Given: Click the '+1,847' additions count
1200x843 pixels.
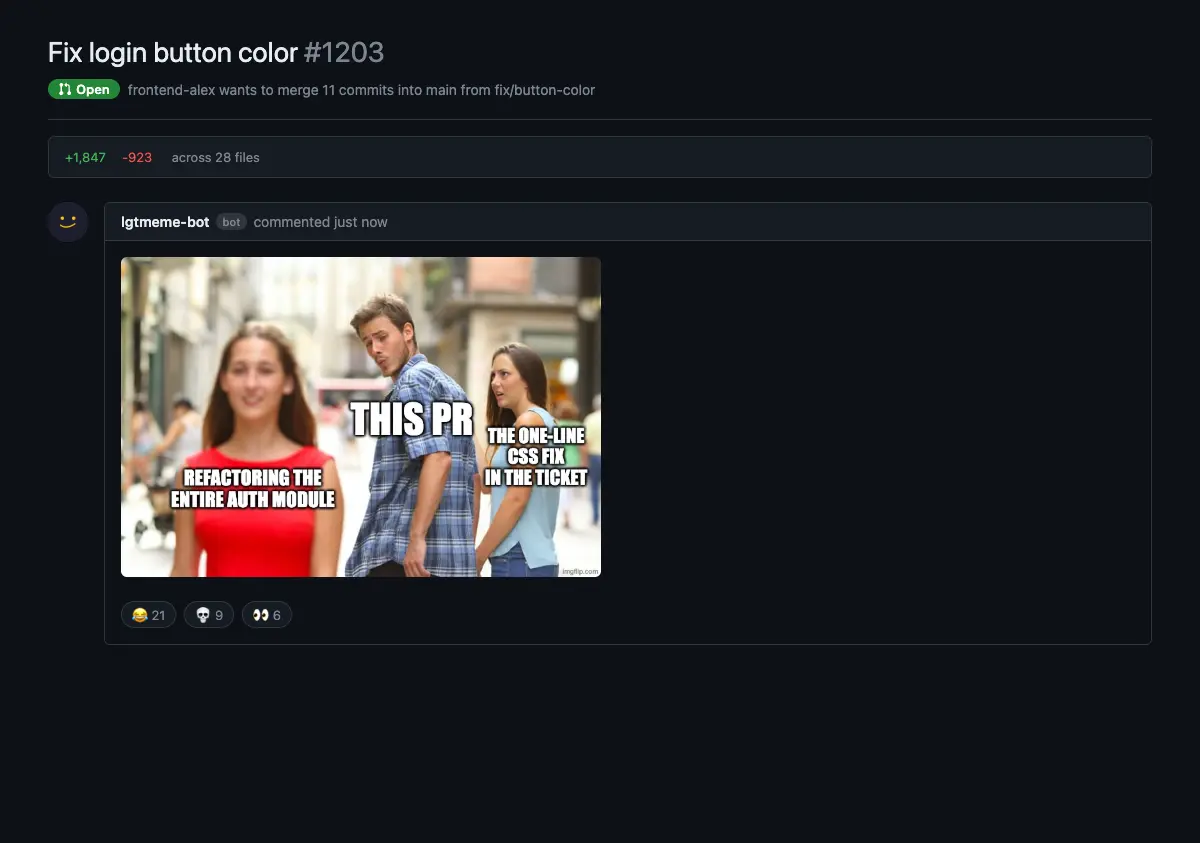Looking at the screenshot, I should [85, 157].
